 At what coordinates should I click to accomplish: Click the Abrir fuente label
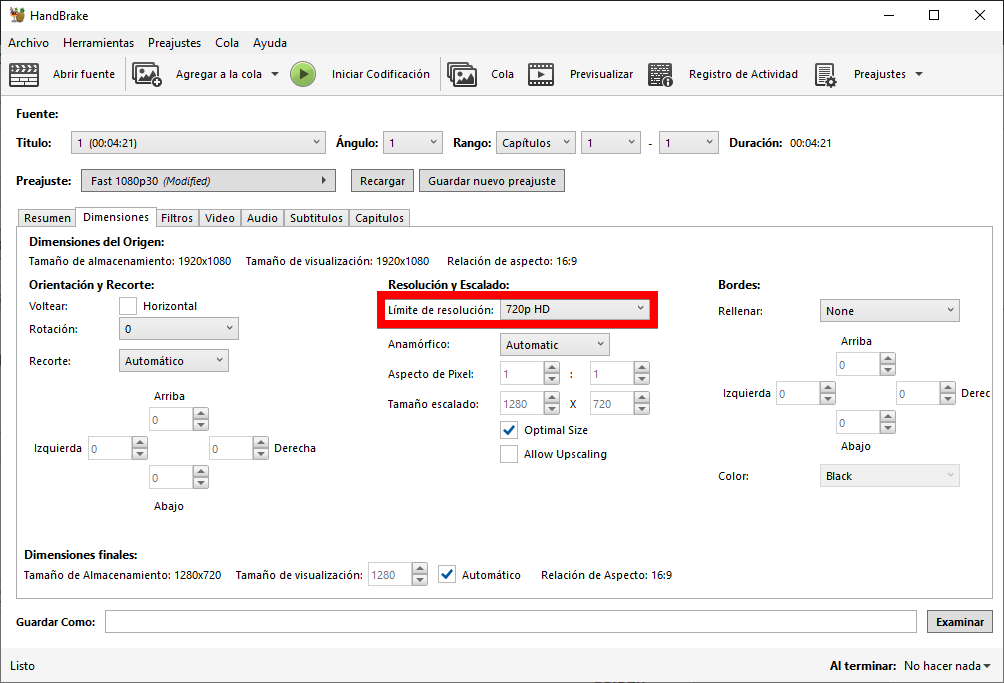tap(84, 74)
